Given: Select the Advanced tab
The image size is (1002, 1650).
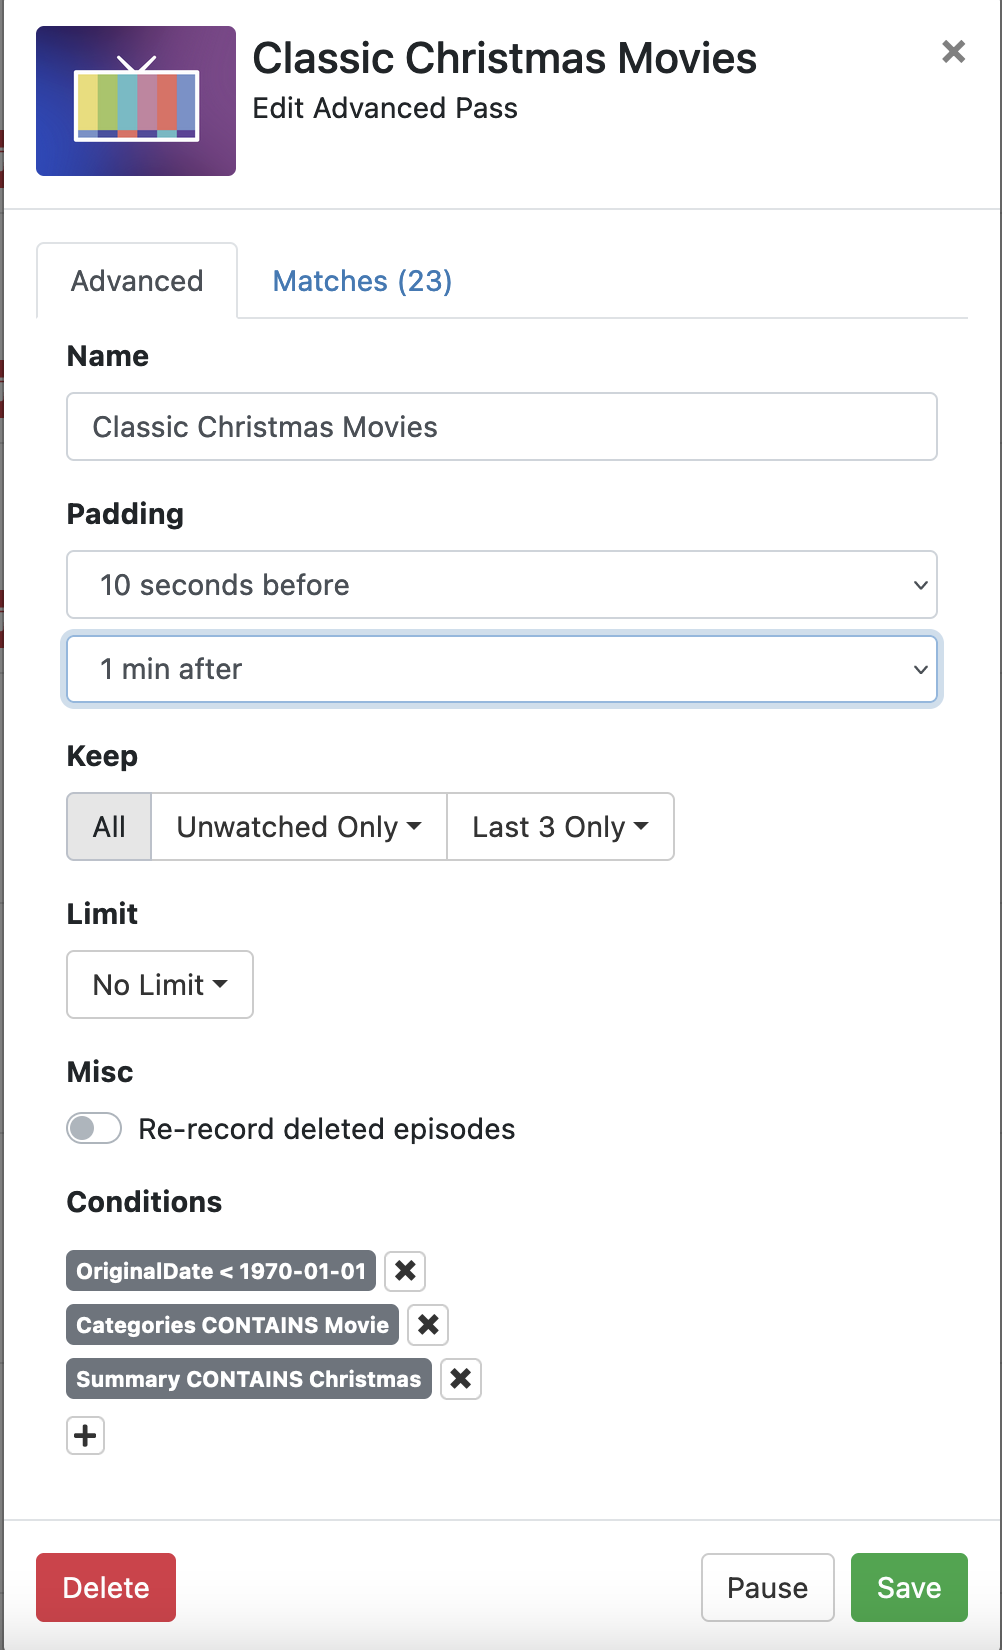Looking at the screenshot, I should click(137, 281).
